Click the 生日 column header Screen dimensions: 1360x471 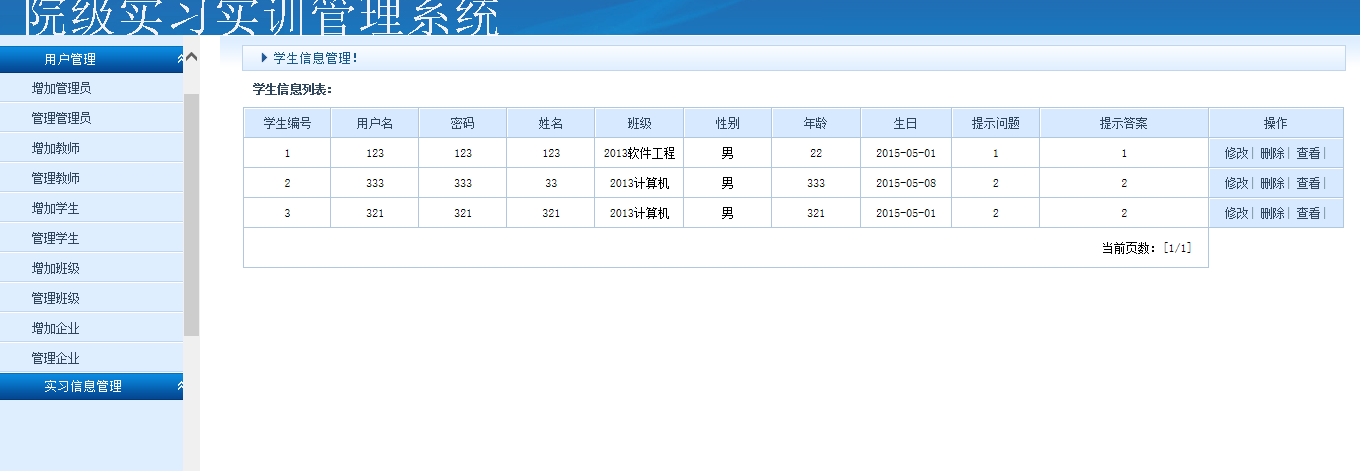click(906, 123)
